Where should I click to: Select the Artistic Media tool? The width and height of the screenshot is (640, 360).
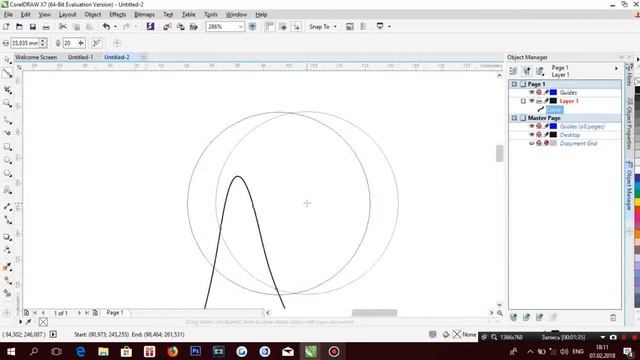point(7,133)
